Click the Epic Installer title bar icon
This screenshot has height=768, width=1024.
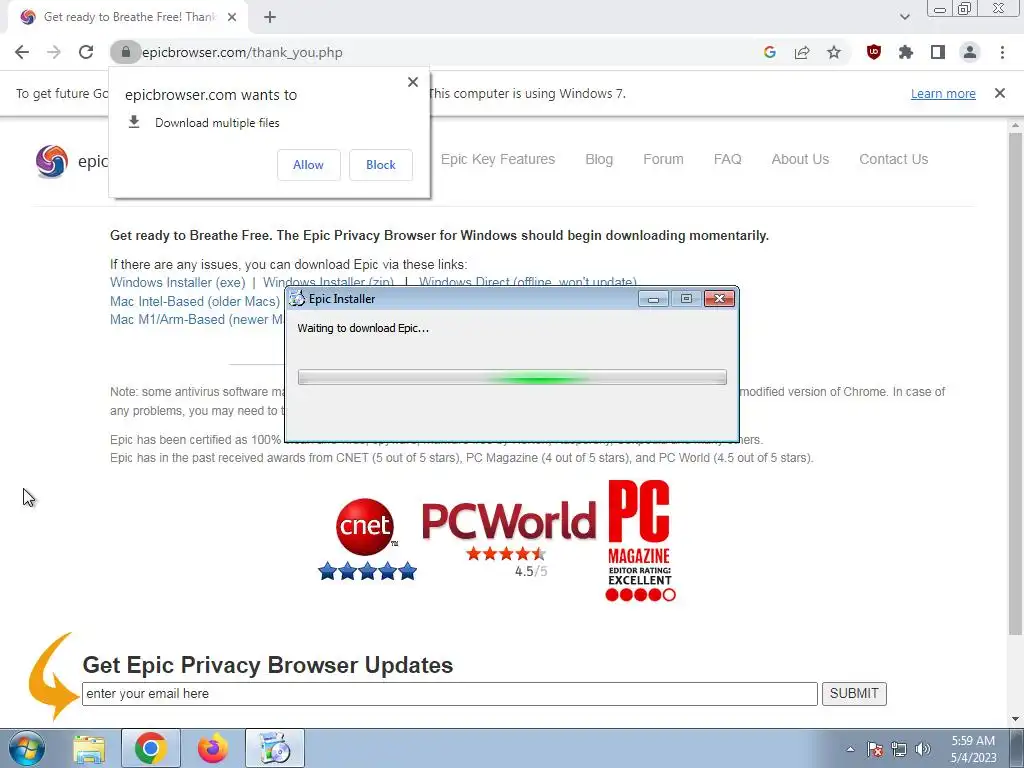[x=297, y=298]
